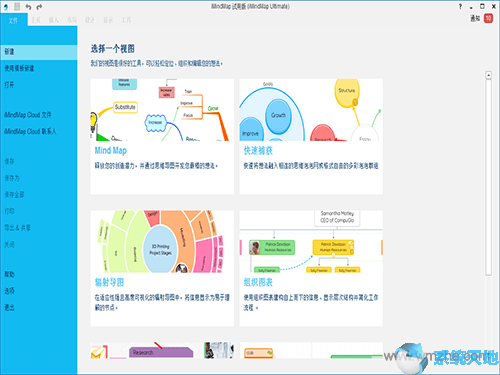Click the Research view thumbnail at bottom
This screenshot has height=375, width=500.
pos(162,350)
